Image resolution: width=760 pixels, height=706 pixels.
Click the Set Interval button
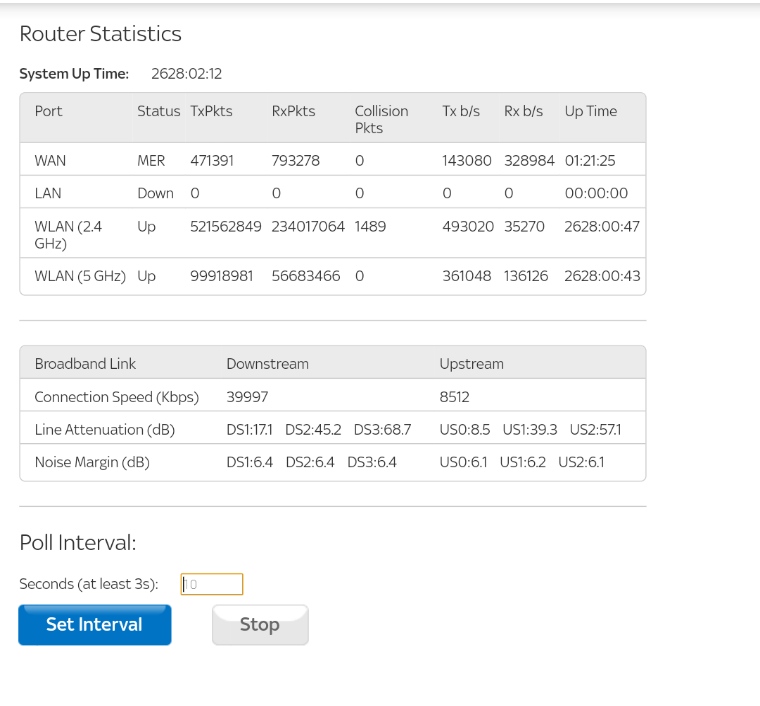pyautogui.click(x=94, y=624)
